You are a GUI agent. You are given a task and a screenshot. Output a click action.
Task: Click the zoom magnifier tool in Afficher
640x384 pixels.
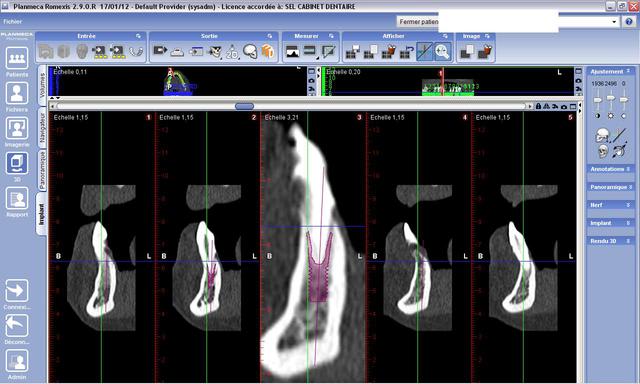pos(443,52)
